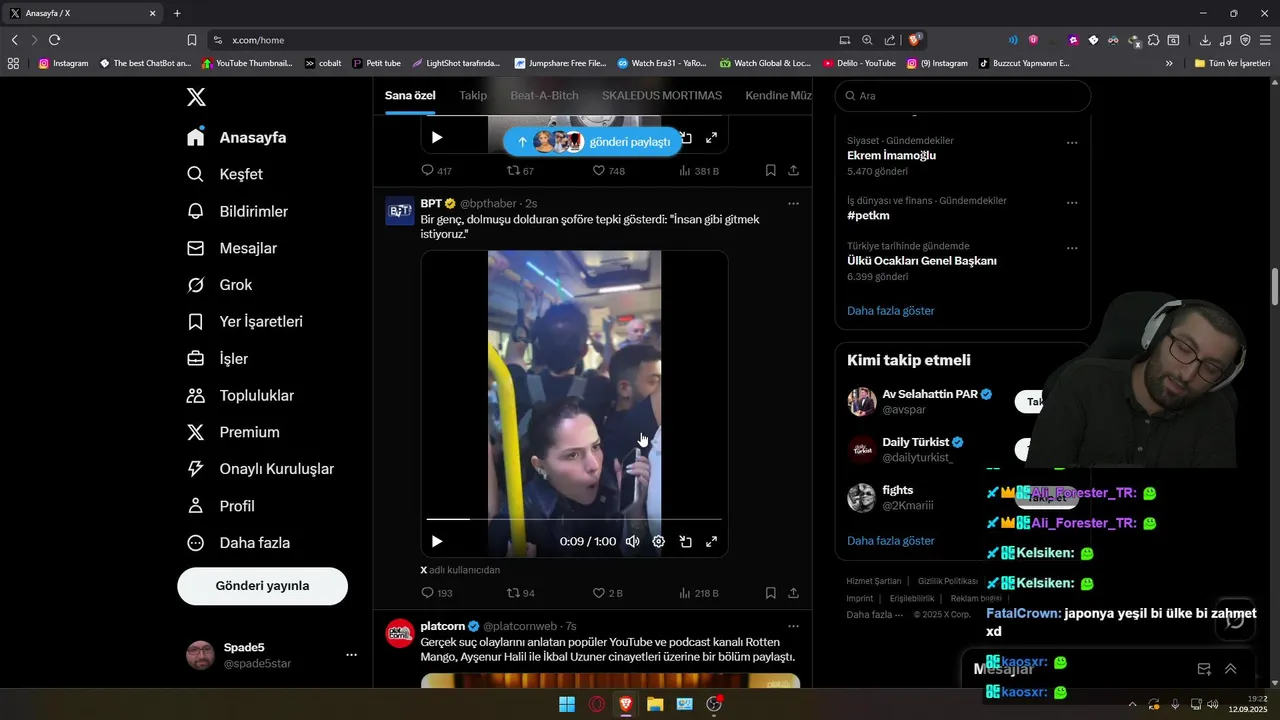Click Gönderi yayınla button
The width and height of the screenshot is (1280, 720).
click(262, 586)
